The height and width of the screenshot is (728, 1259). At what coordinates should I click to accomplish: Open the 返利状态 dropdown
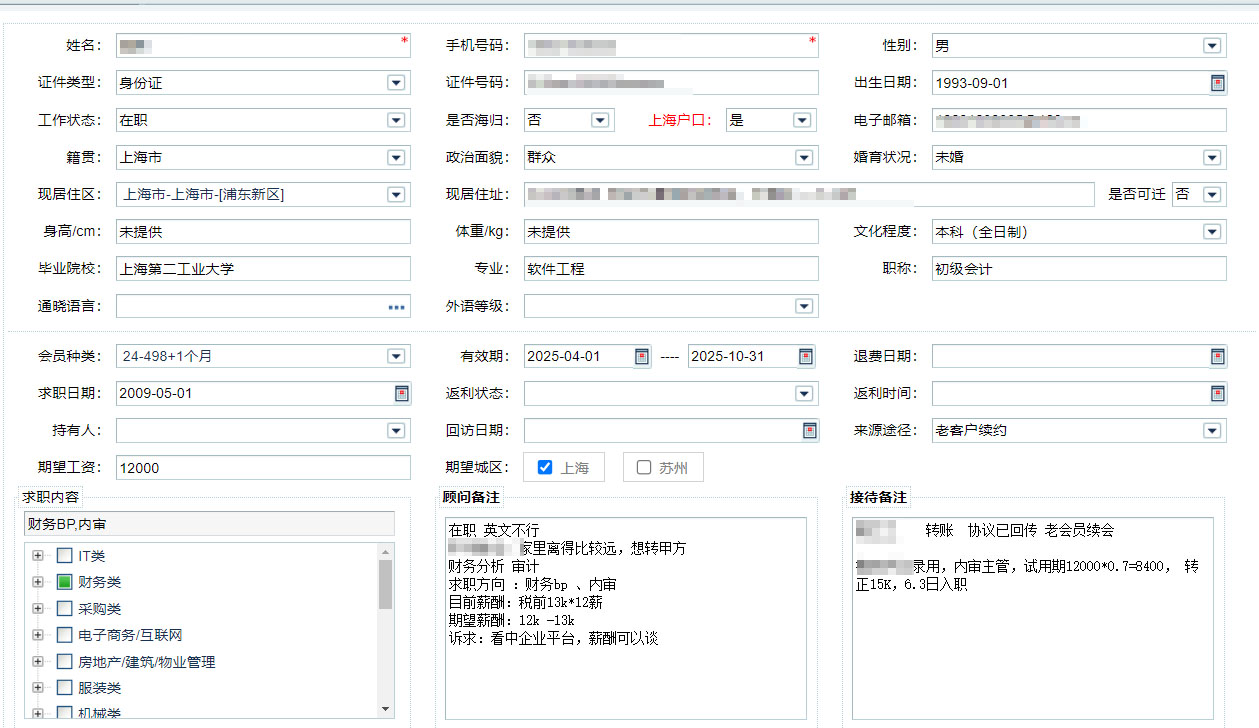pyautogui.click(x=804, y=393)
